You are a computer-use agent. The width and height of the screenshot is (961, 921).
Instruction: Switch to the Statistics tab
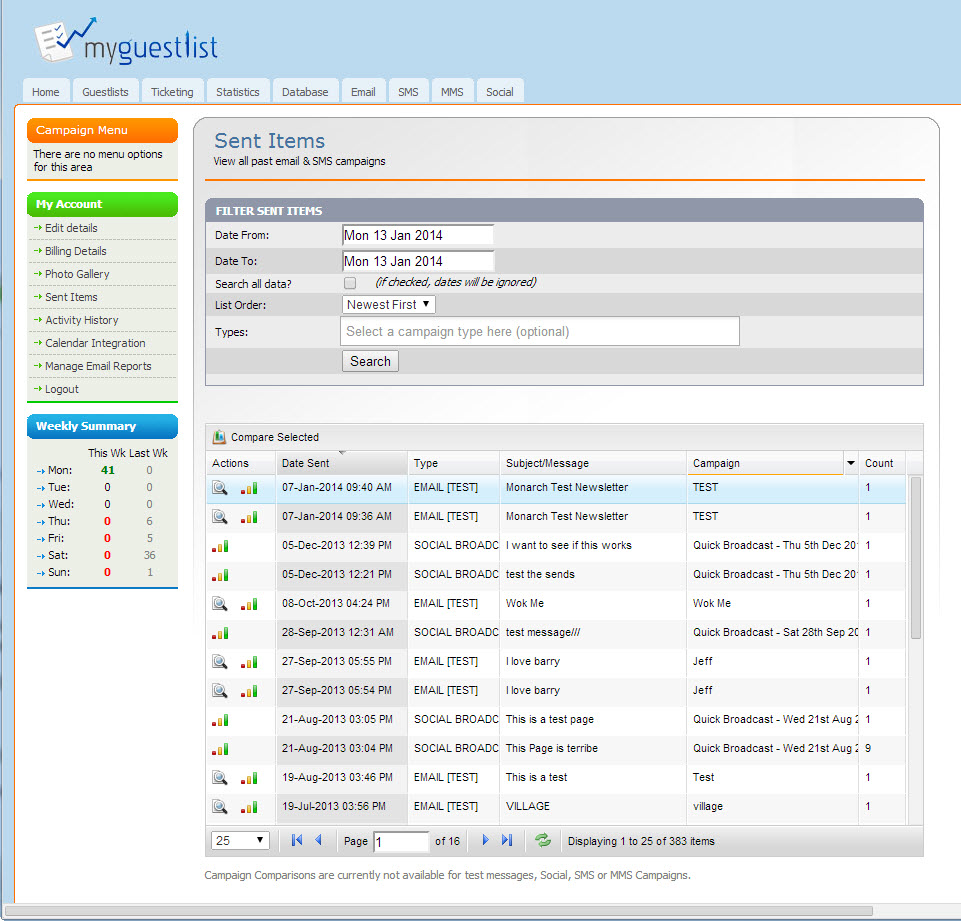pos(237,92)
